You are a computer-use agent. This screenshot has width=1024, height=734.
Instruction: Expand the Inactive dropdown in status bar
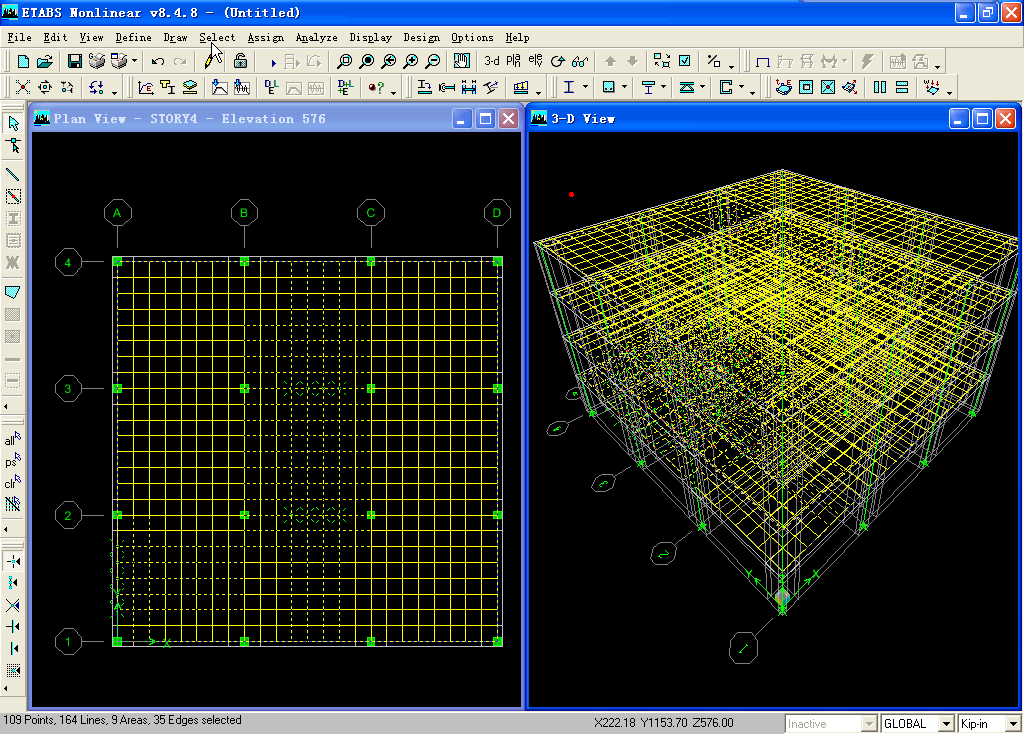click(x=869, y=724)
